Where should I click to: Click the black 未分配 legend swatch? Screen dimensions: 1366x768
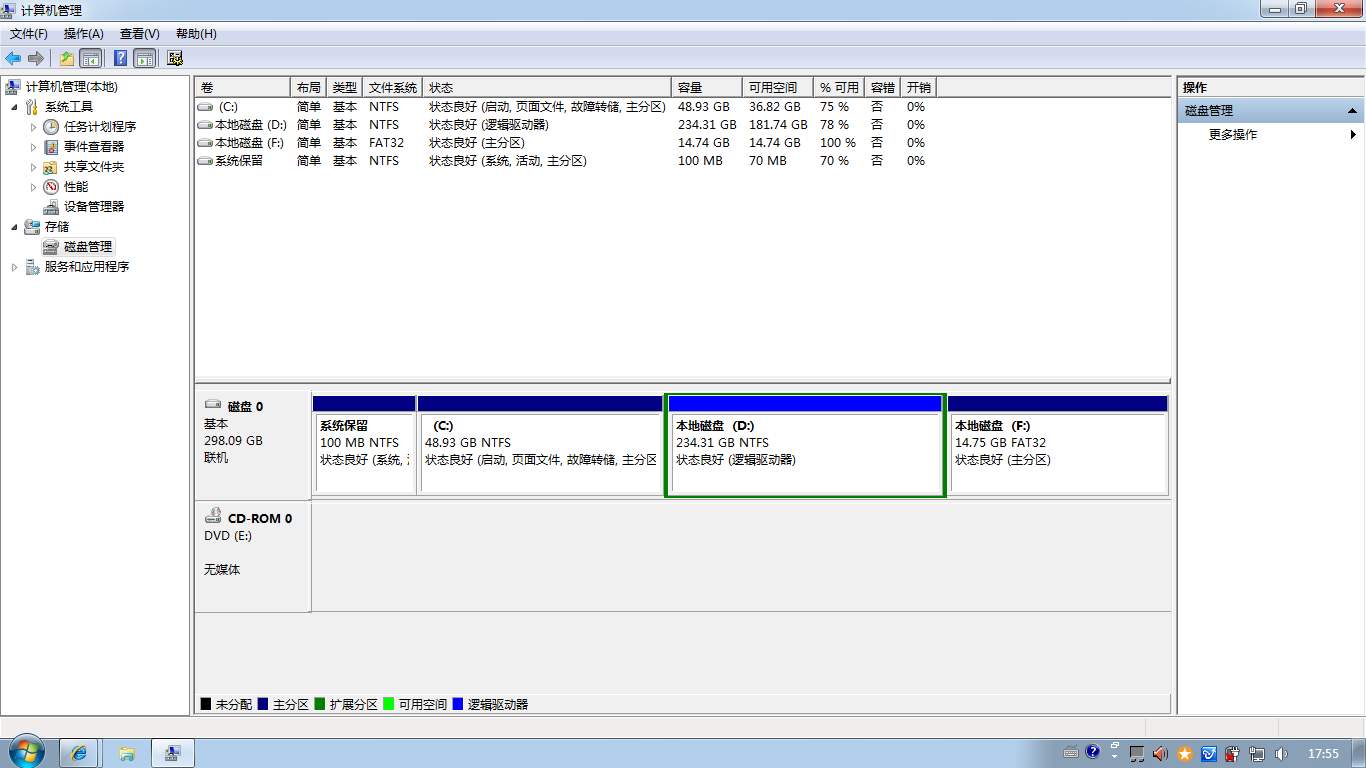pos(206,704)
